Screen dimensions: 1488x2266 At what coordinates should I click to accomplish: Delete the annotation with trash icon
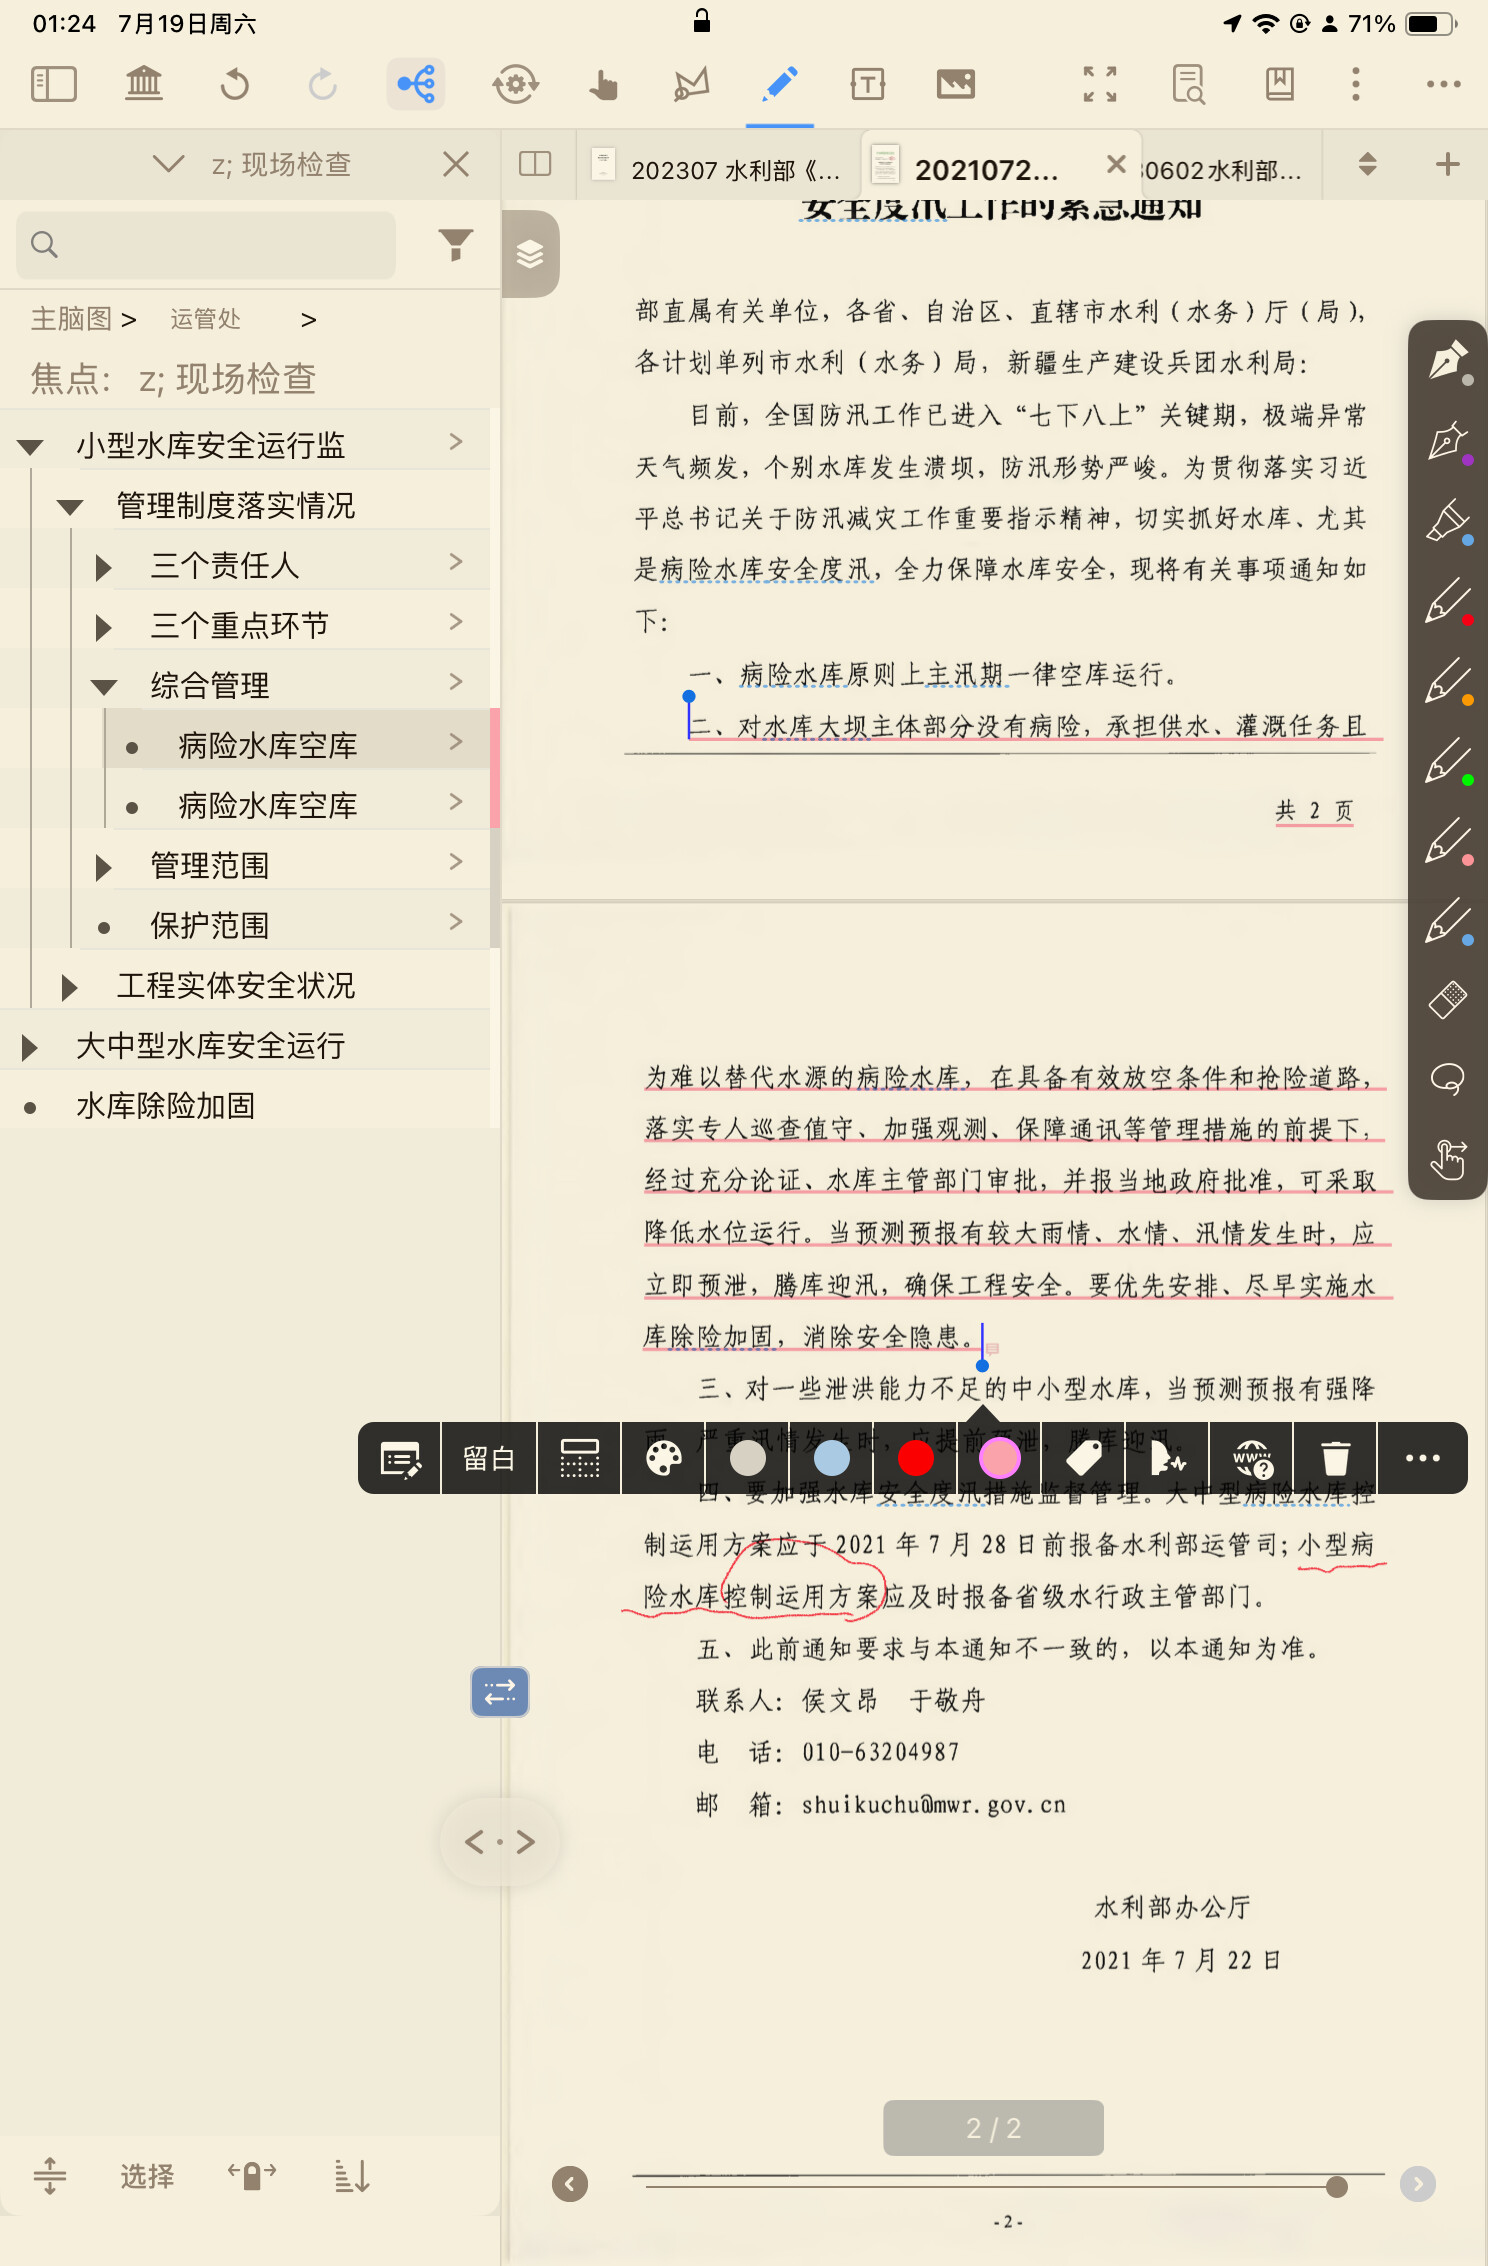(1335, 1459)
